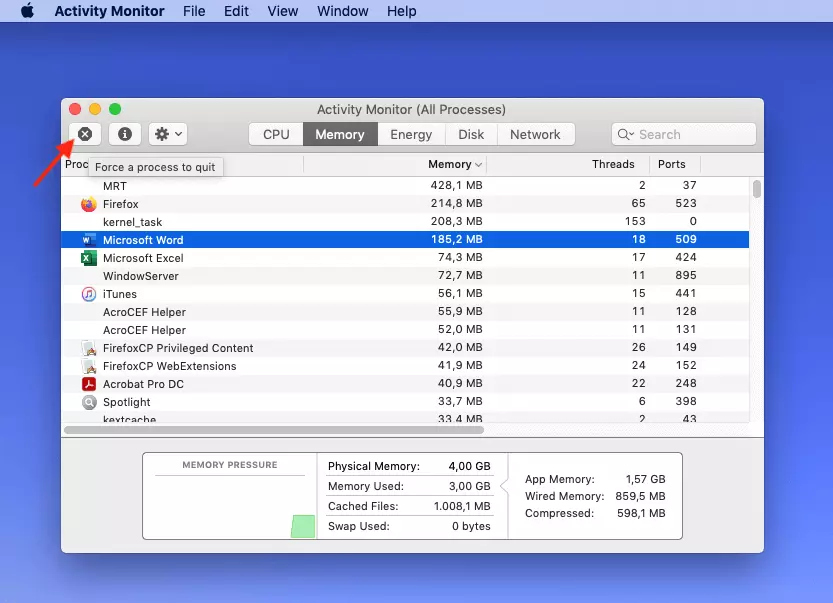Select the Firefox process name
This screenshot has width=833, height=603.
(x=121, y=204)
